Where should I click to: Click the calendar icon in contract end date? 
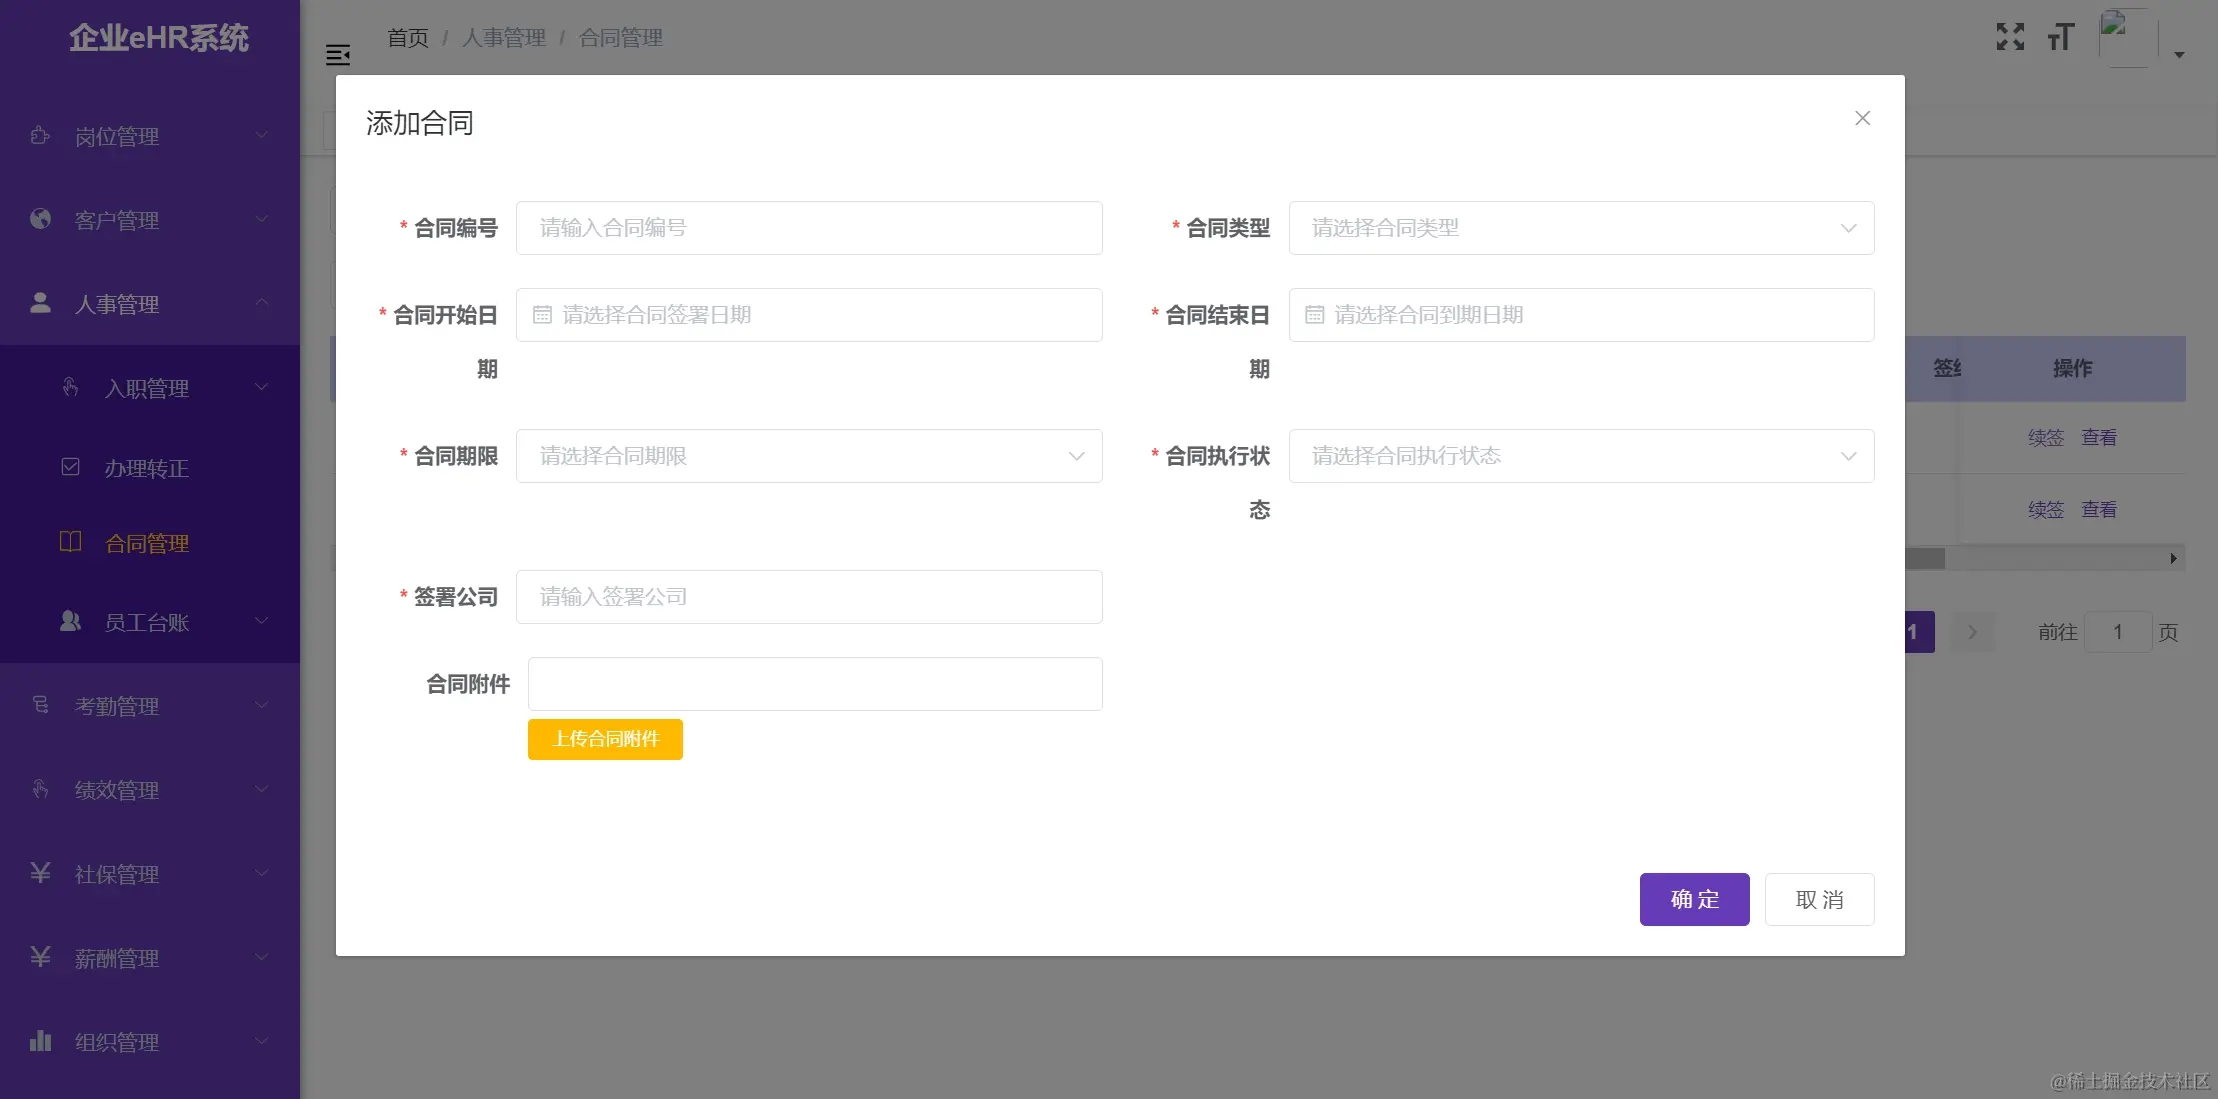click(x=1314, y=315)
